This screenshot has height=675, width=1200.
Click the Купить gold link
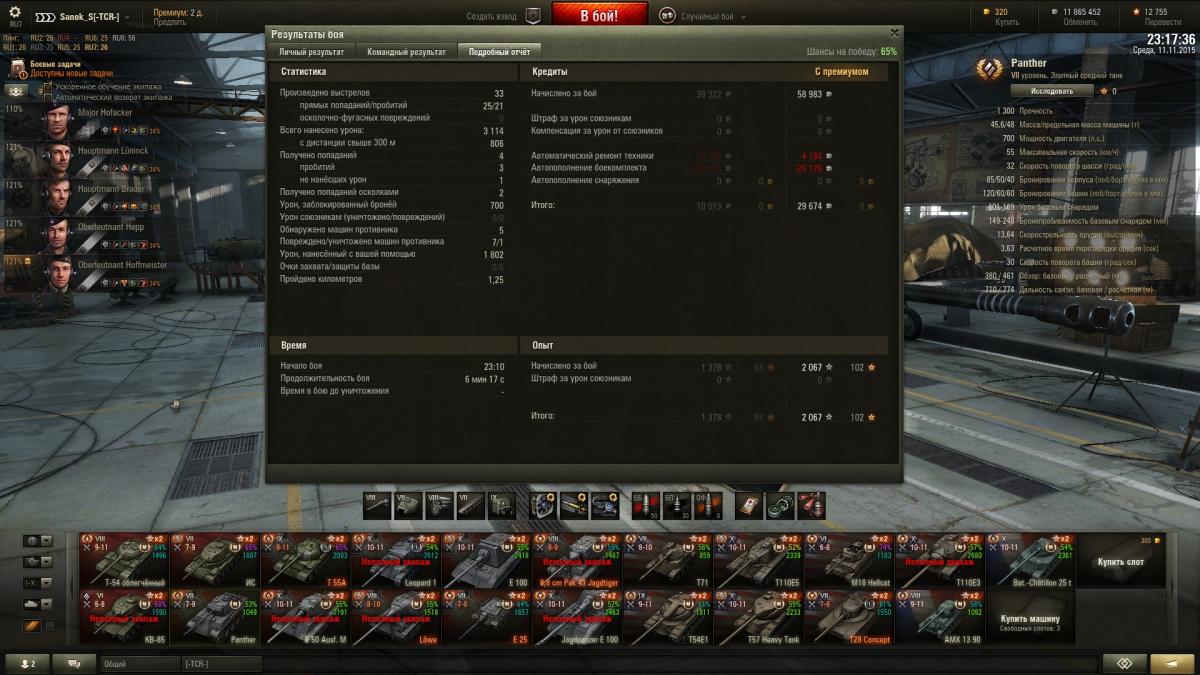[1006, 22]
